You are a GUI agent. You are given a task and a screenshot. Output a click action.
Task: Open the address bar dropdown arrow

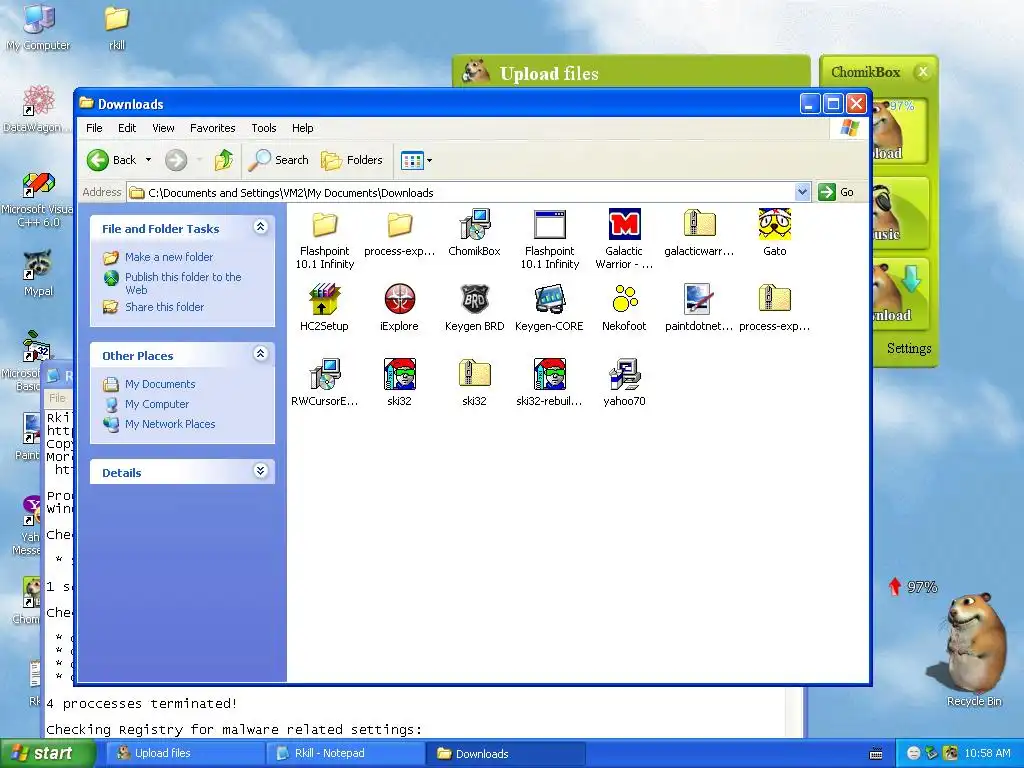(802, 192)
